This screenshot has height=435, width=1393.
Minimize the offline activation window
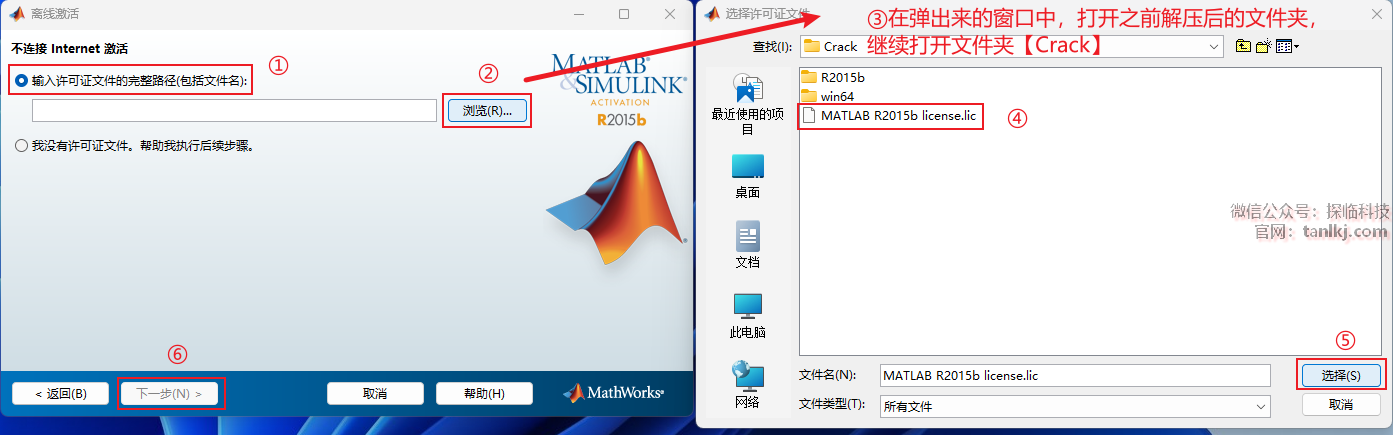coord(578,14)
